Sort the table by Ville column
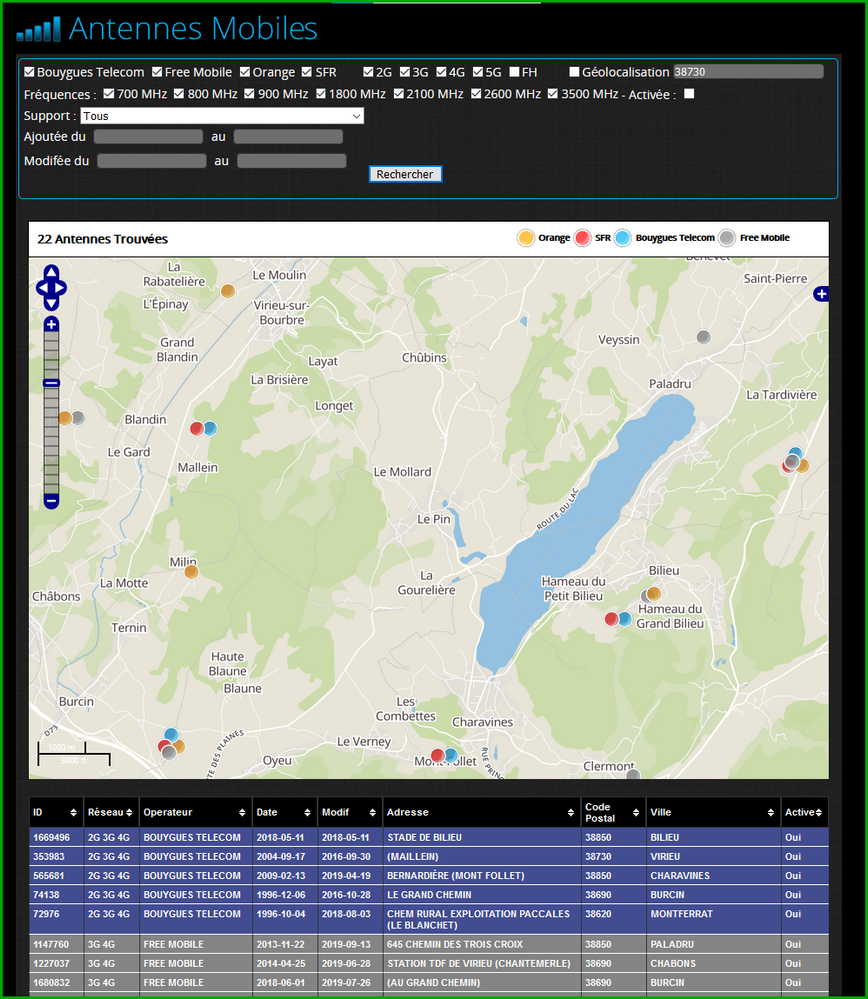This screenshot has width=868, height=999. [x=711, y=812]
